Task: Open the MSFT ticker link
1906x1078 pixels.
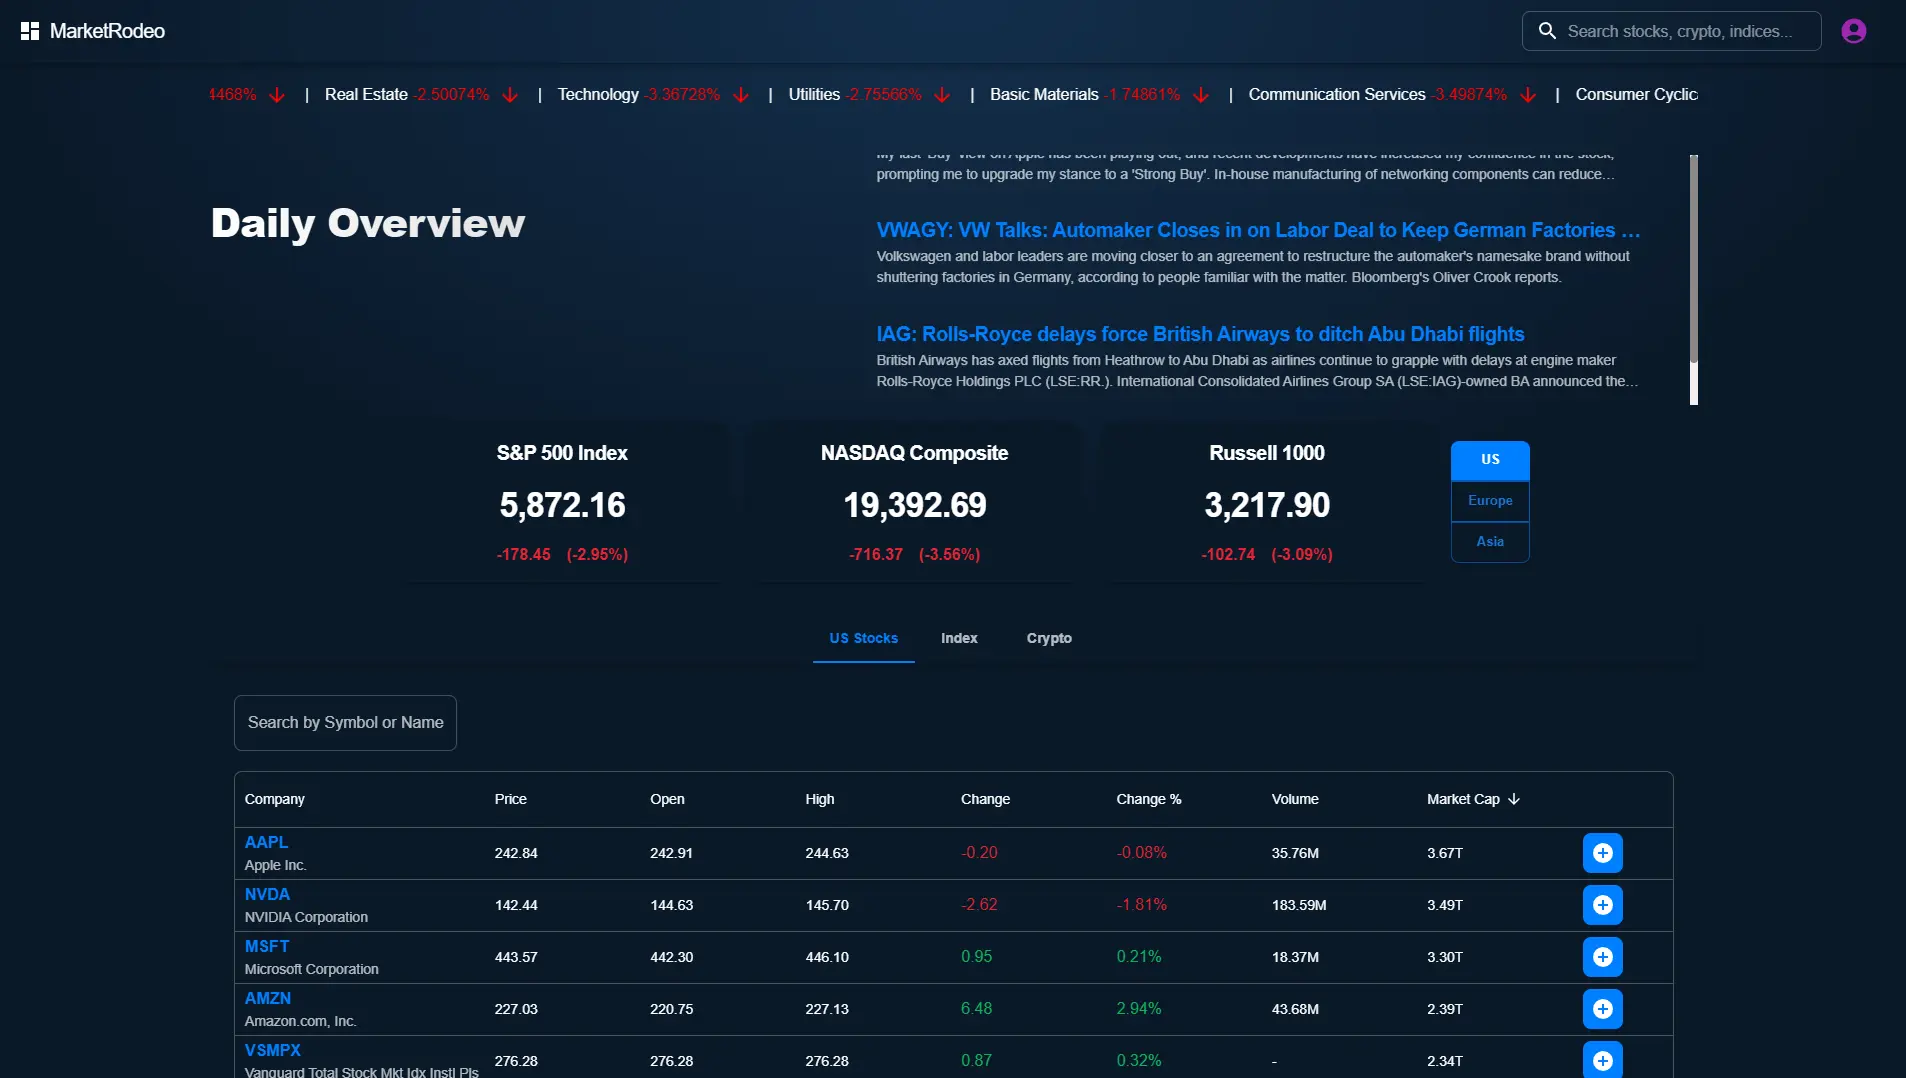Action: (267, 946)
